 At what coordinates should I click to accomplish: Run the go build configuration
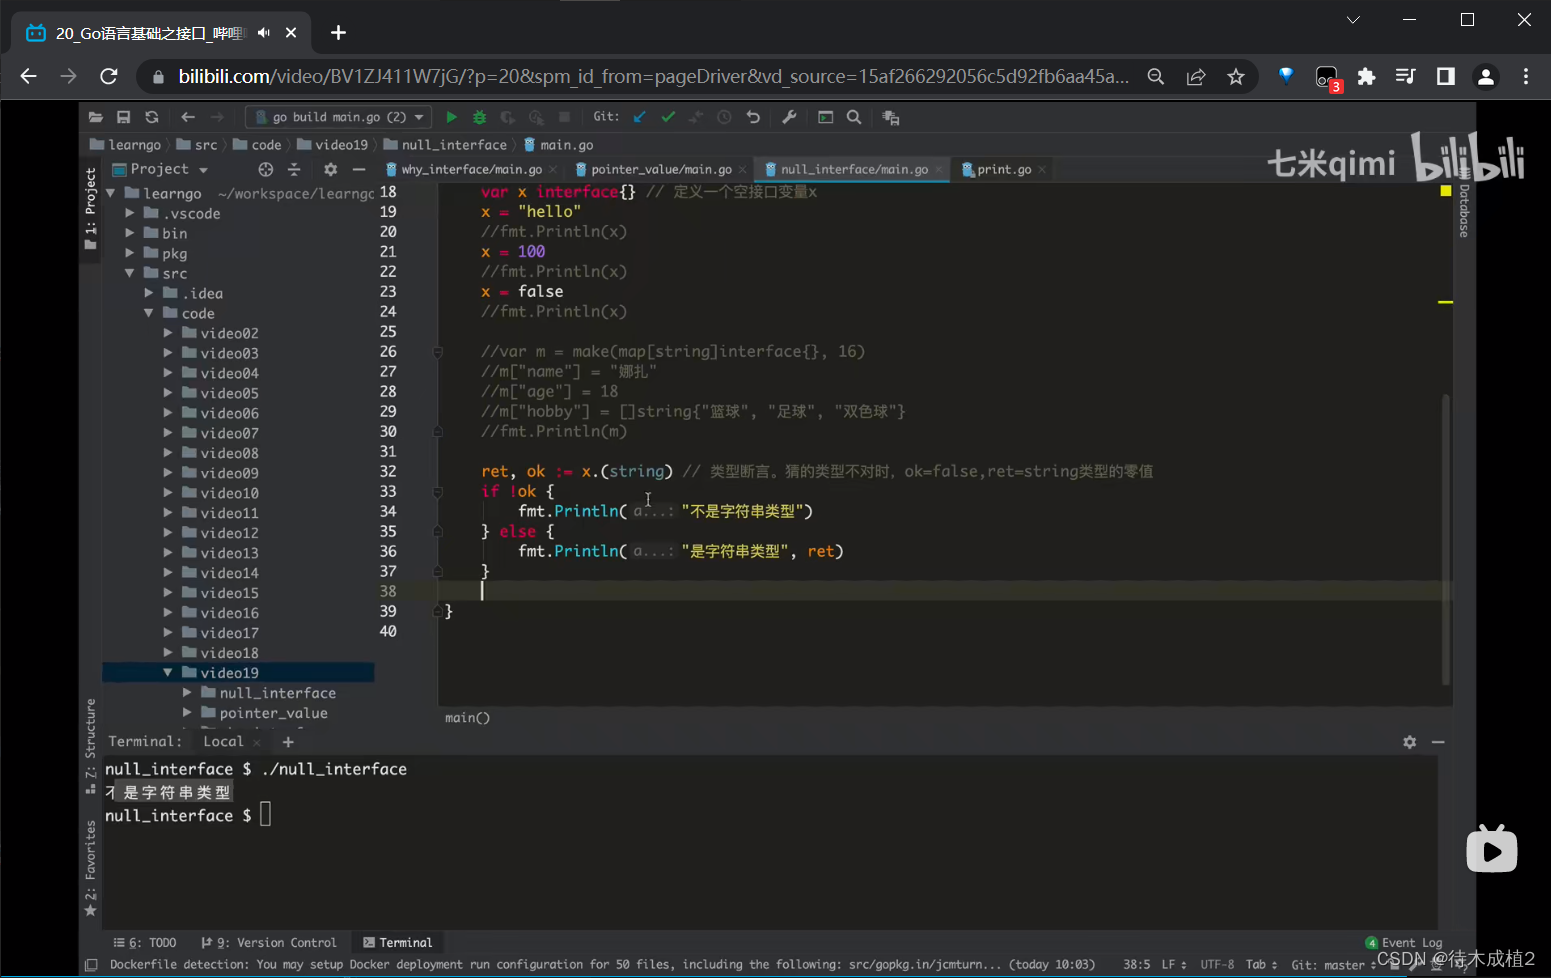[x=451, y=117]
